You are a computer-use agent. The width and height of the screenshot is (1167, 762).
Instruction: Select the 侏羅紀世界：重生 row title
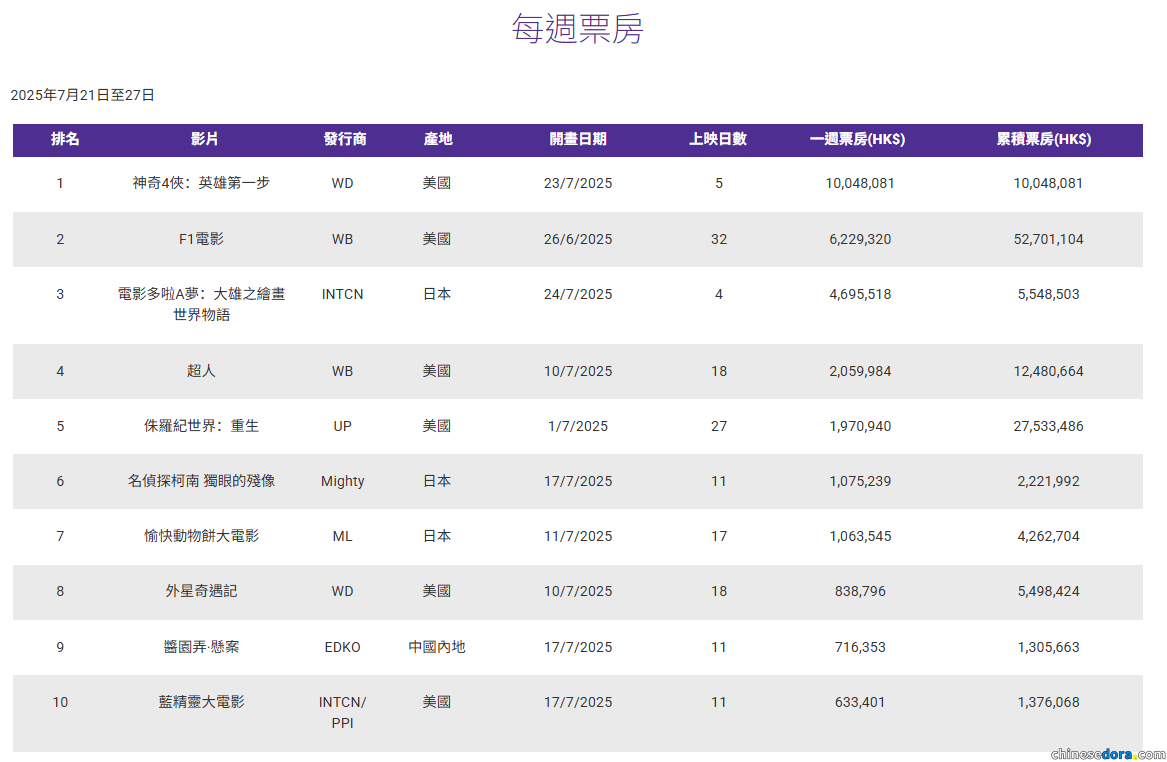tap(201, 426)
